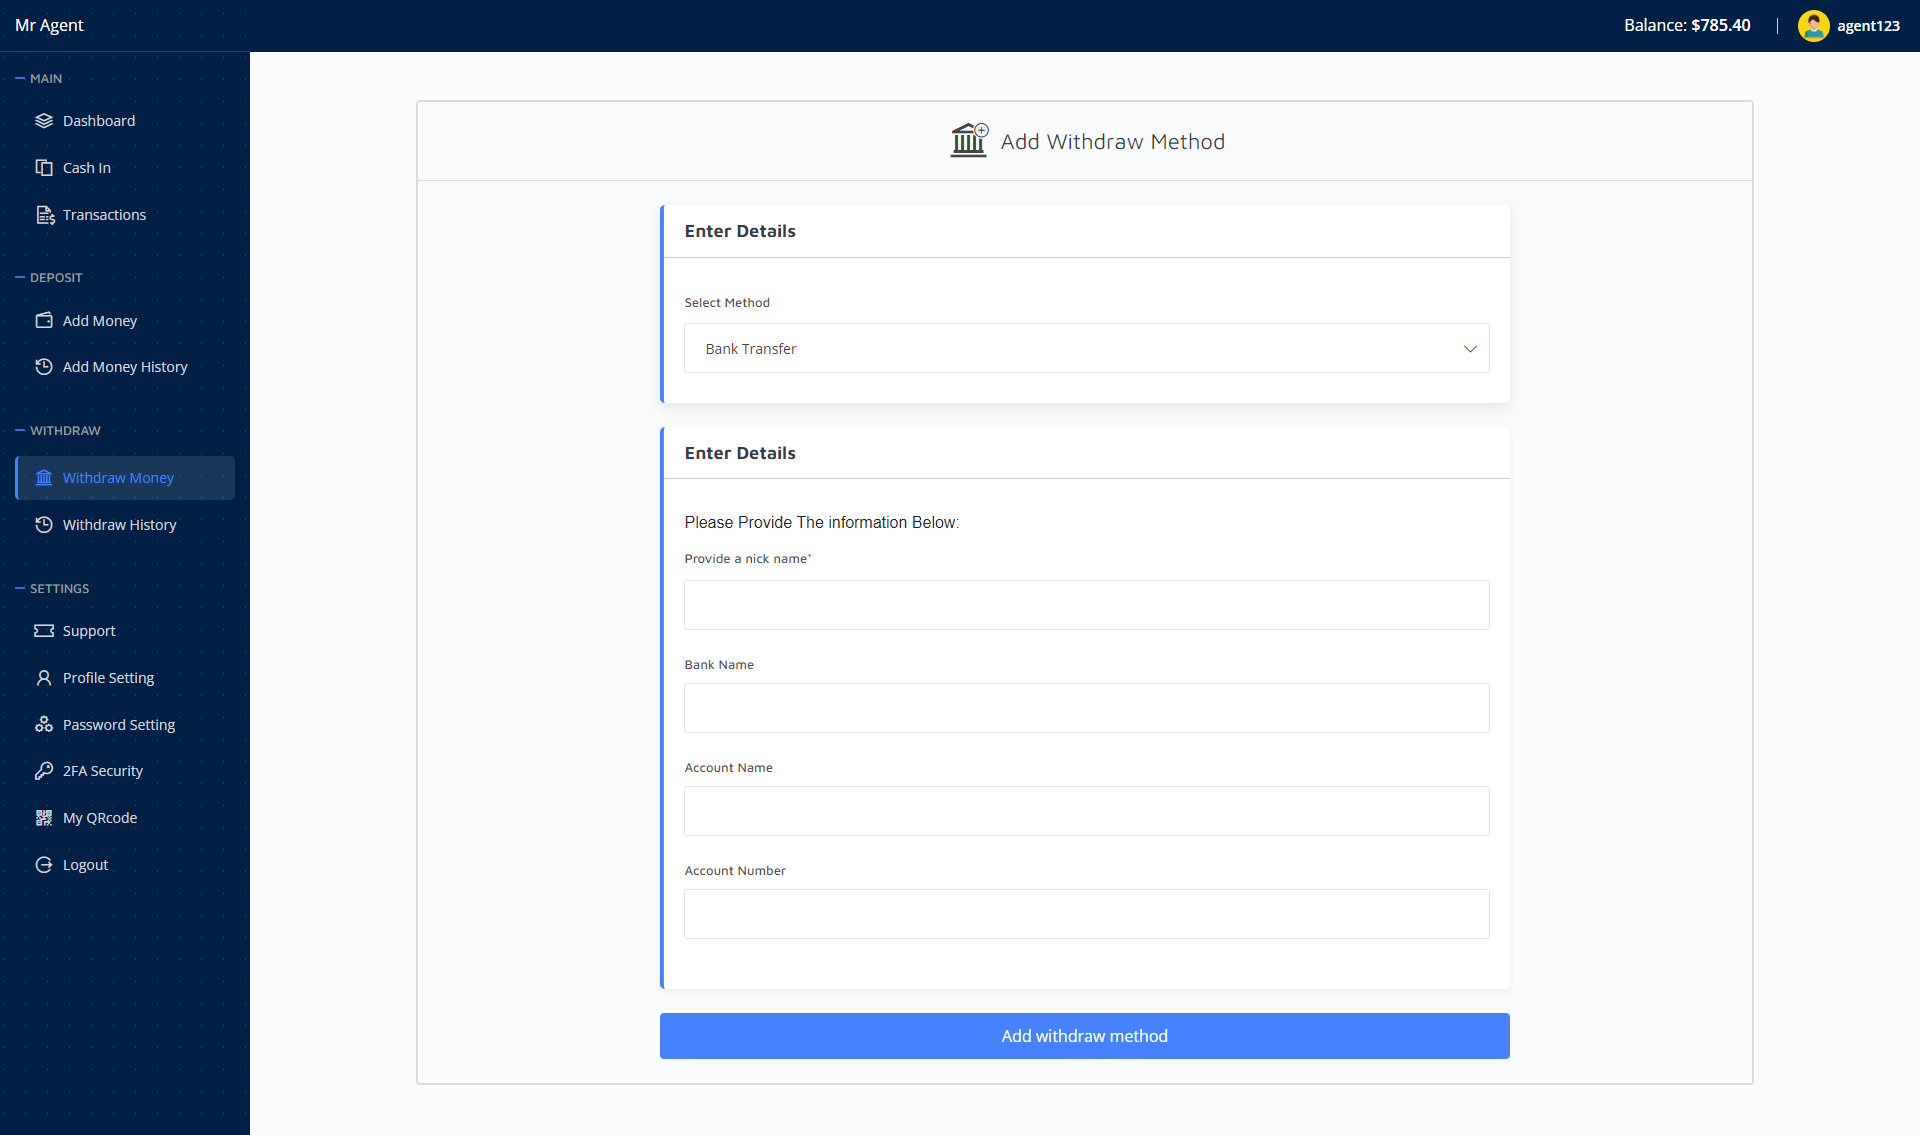The image size is (1920, 1135).
Task: Click the Logout icon in sidebar
Action: click(x=44, y=864)
